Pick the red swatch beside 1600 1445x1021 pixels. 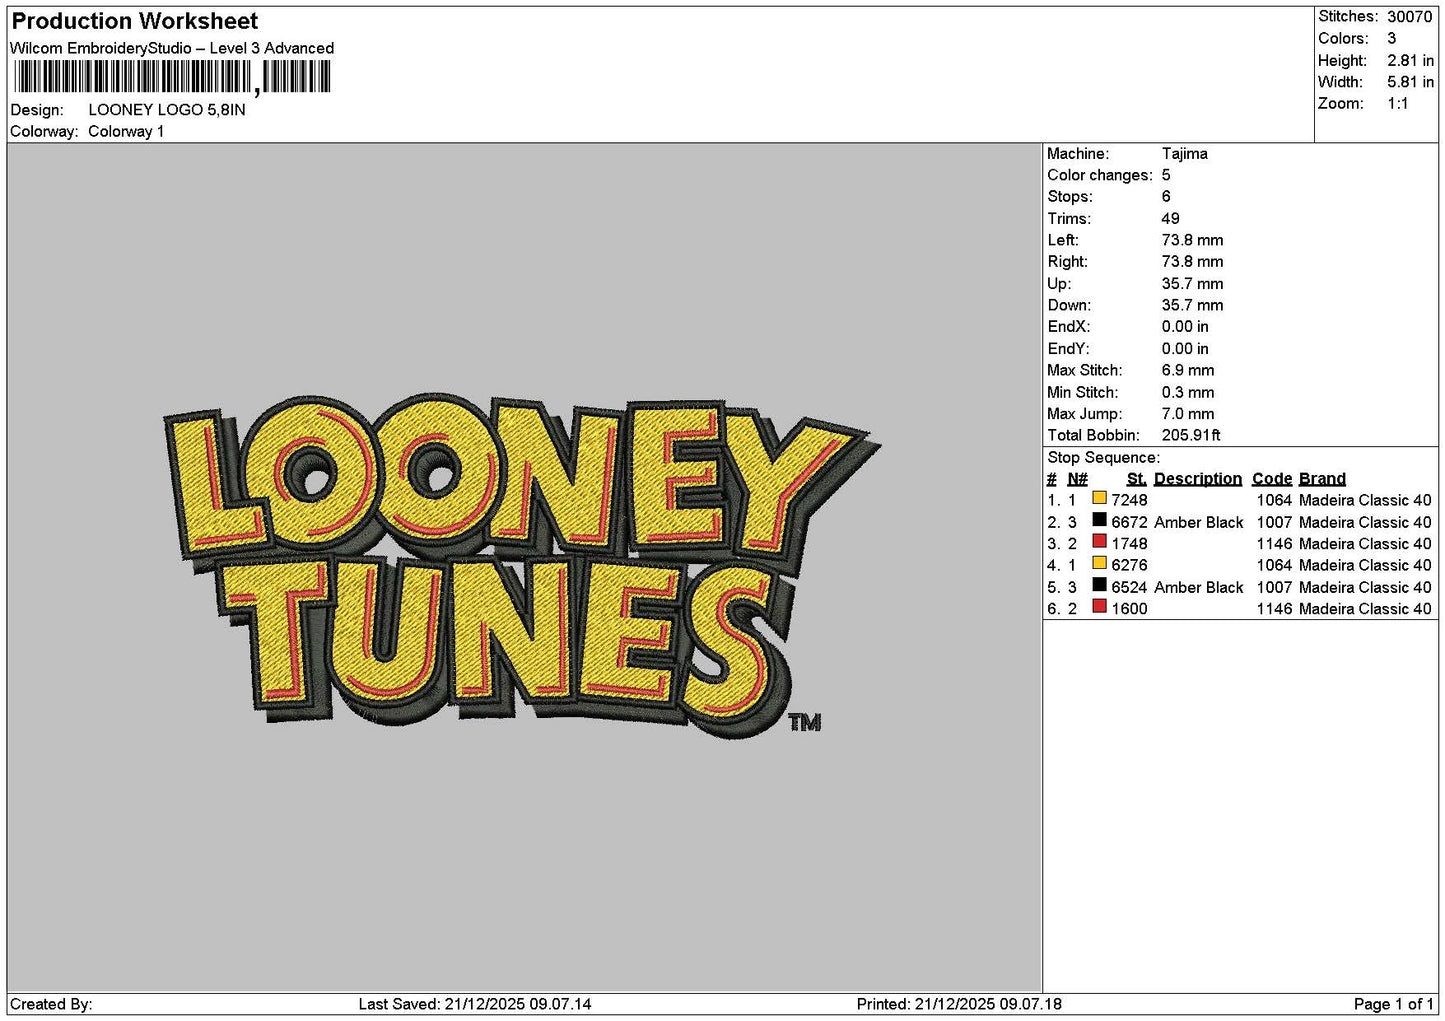tap(1099, 607)
